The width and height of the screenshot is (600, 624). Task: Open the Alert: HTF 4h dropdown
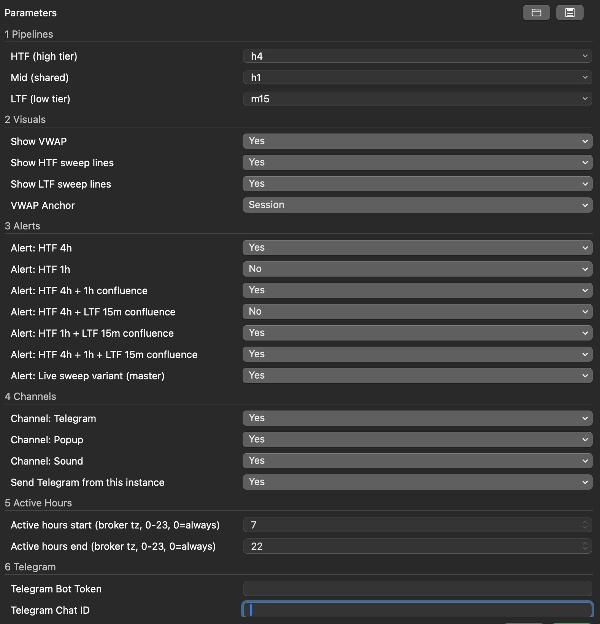click(x=418, y=248)
